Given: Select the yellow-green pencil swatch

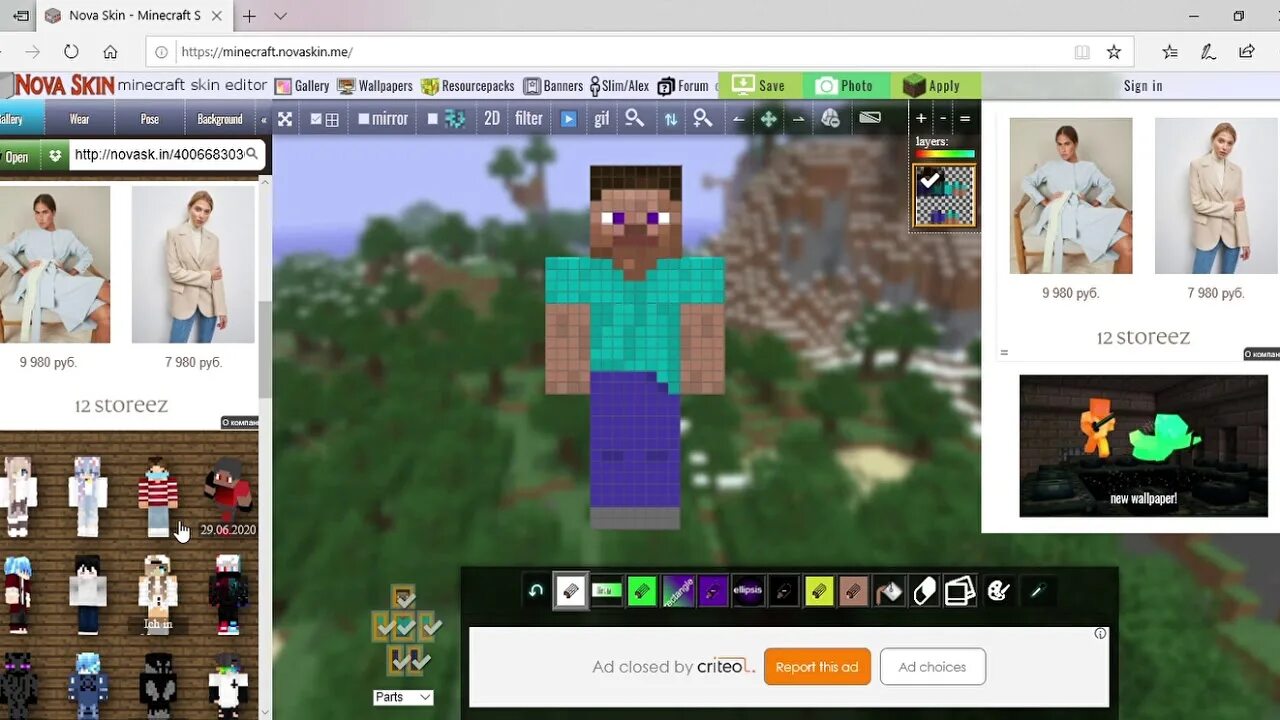Looking at the screenshot, I should coord(818,591).
